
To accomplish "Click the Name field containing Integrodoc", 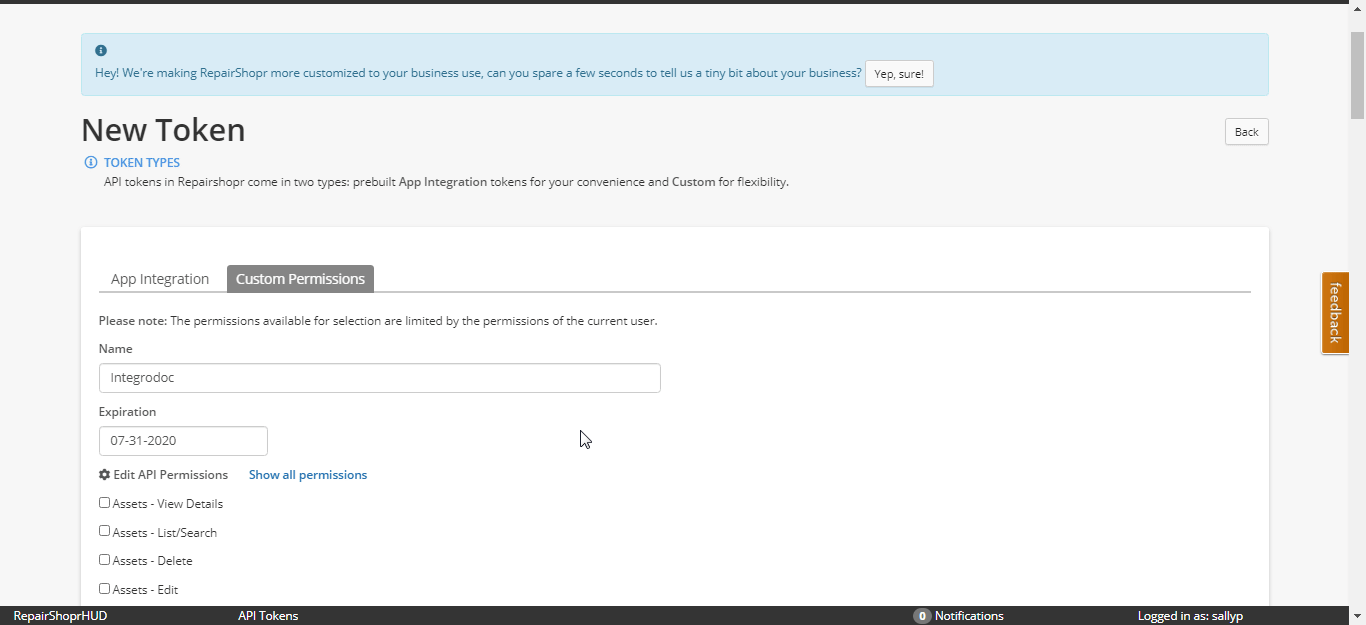I will pyautogui.click(x=380, y=378).
